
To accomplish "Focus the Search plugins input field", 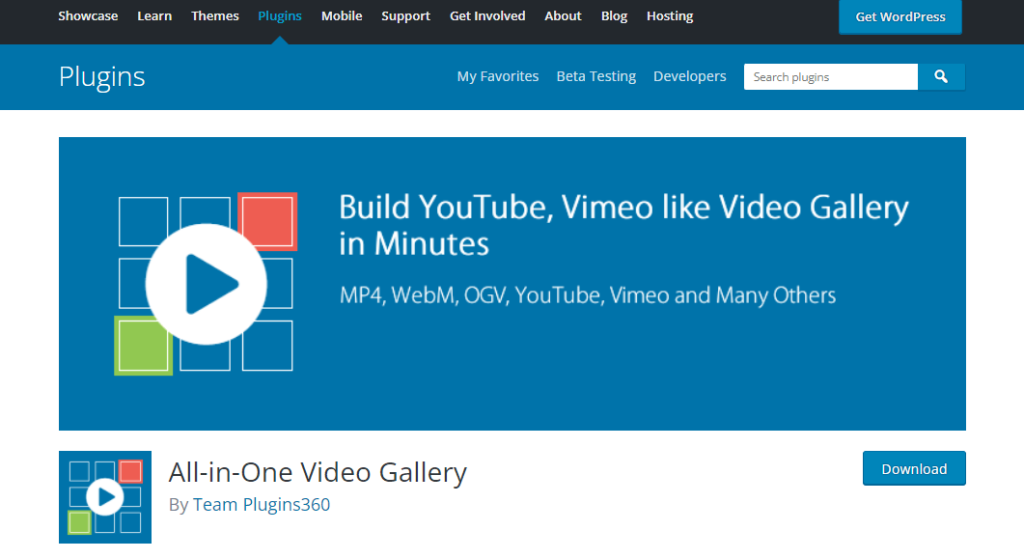I will pyautogui.click(x=831, y=77).
